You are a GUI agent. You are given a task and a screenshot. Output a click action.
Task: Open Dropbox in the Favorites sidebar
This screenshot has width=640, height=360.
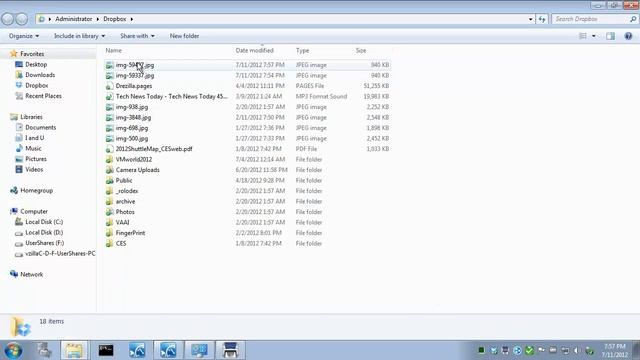pyautogui.click(x=37, y=85)
